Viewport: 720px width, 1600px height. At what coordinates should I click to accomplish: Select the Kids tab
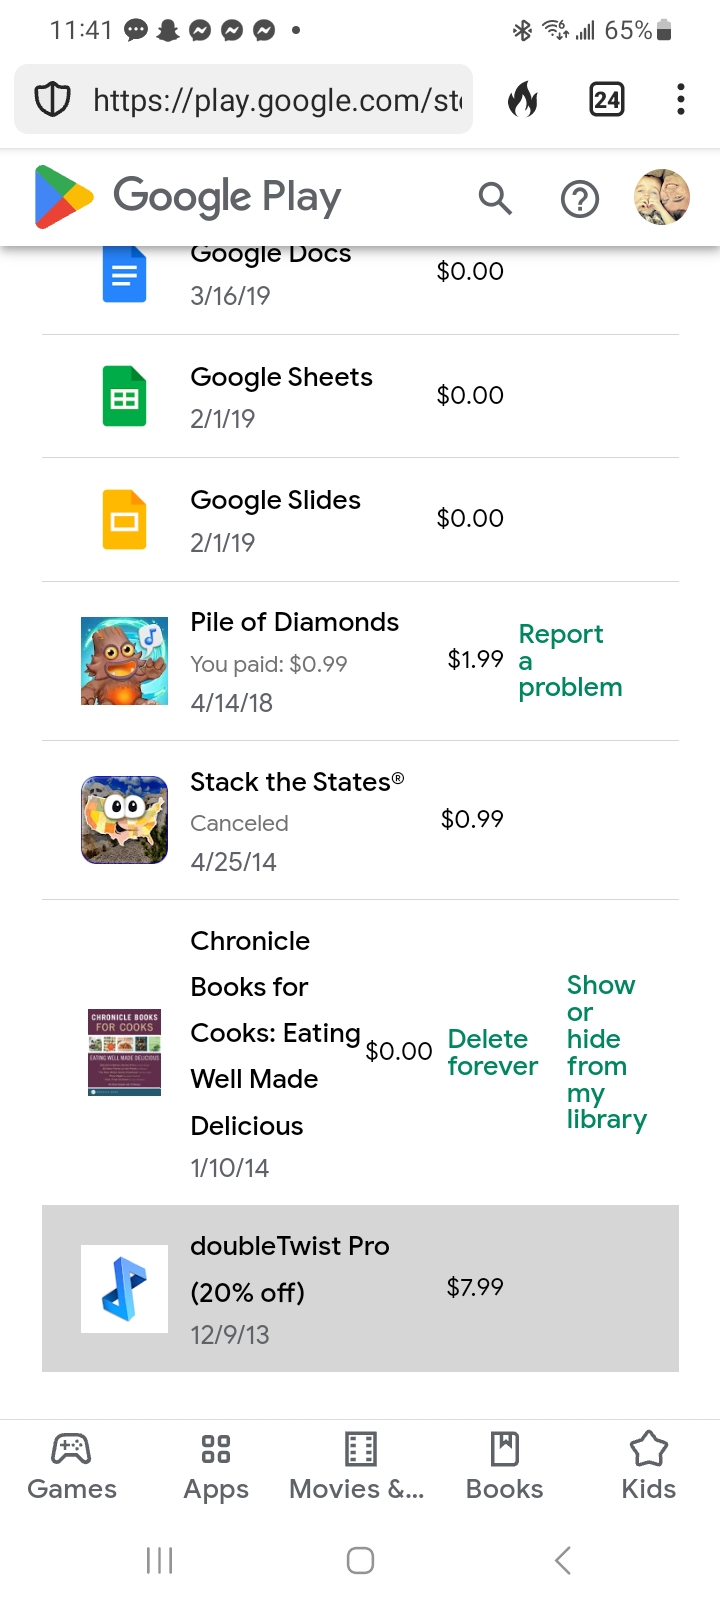(x=648, y=1466)
